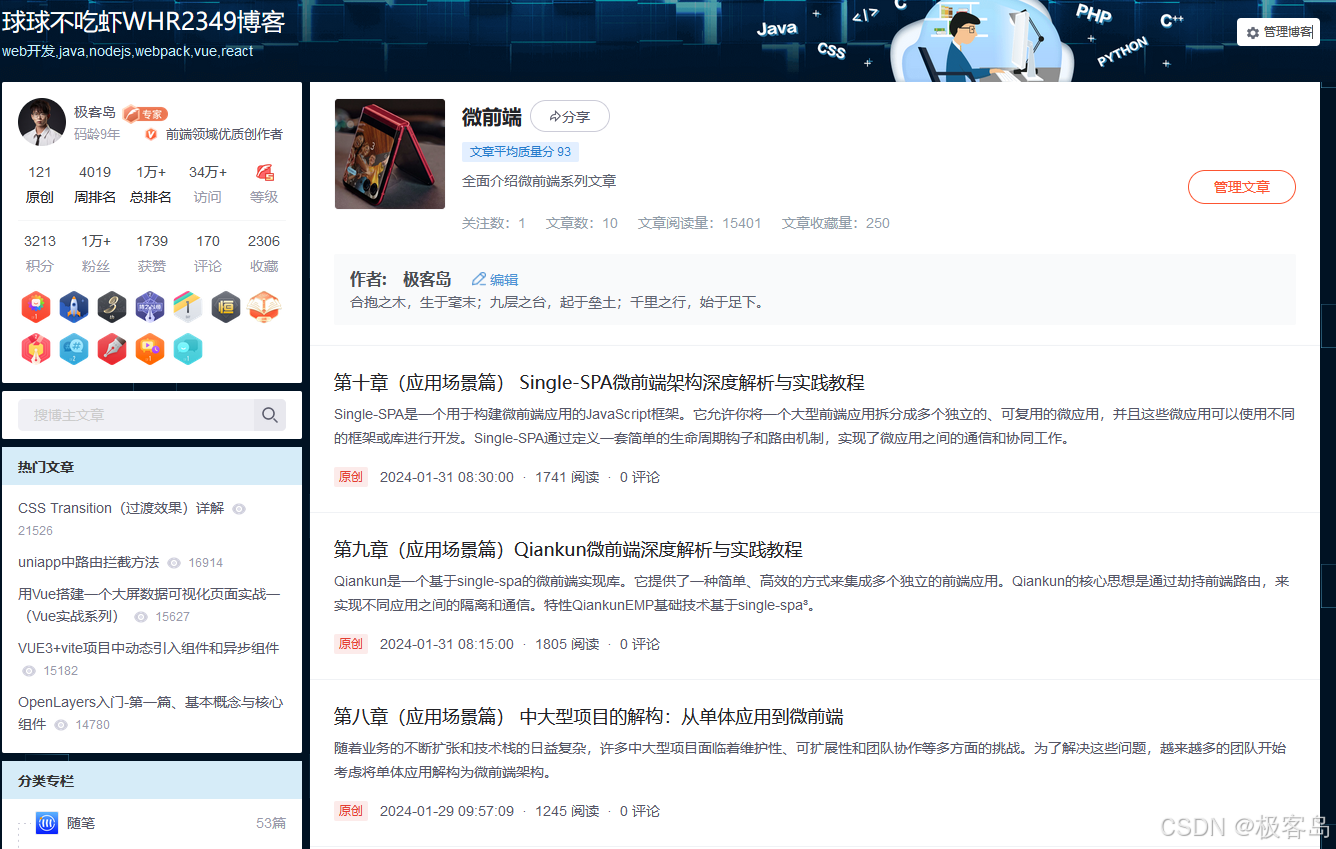The image size is (1336, 849).
Task: Click the 随笔 column category icon
Action: 47,823
